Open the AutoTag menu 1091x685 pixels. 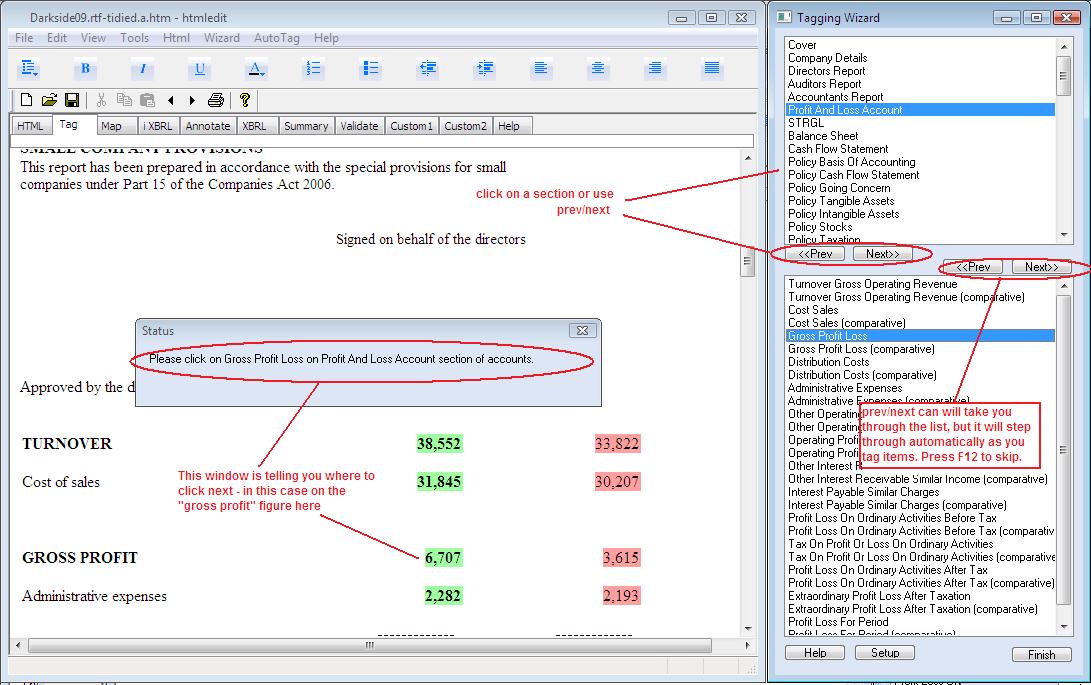(x=276, y=38)
